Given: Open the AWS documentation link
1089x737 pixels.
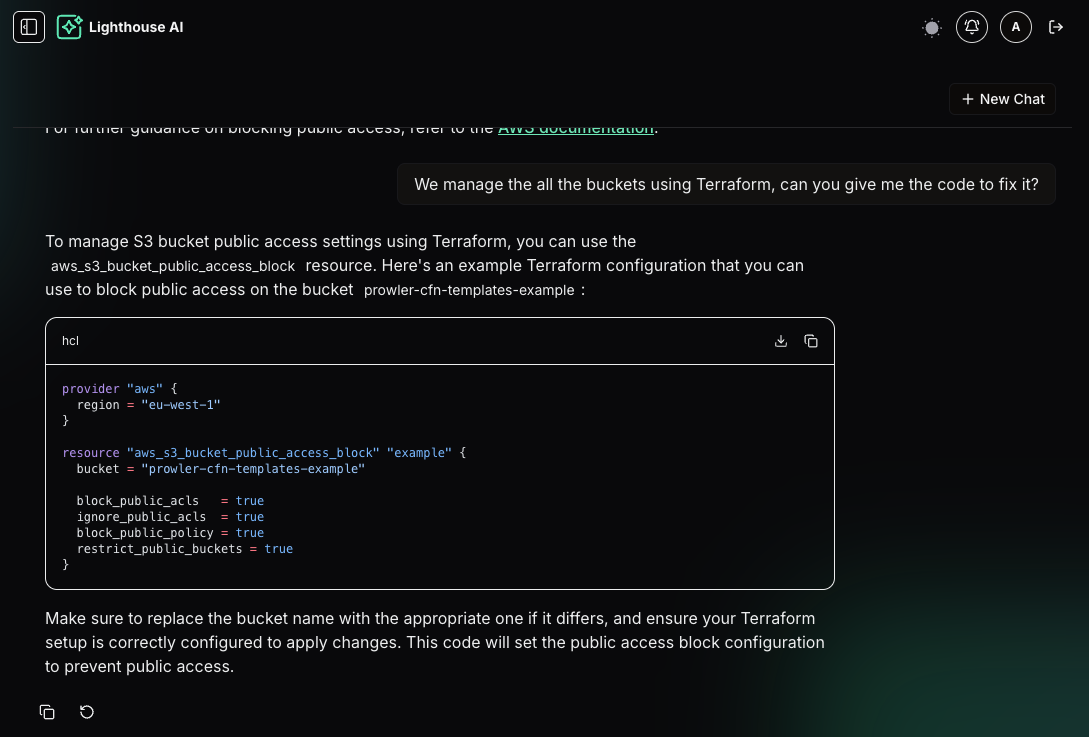Looking at the screenshot, I should pyautogui.click(x=576, y=128).
